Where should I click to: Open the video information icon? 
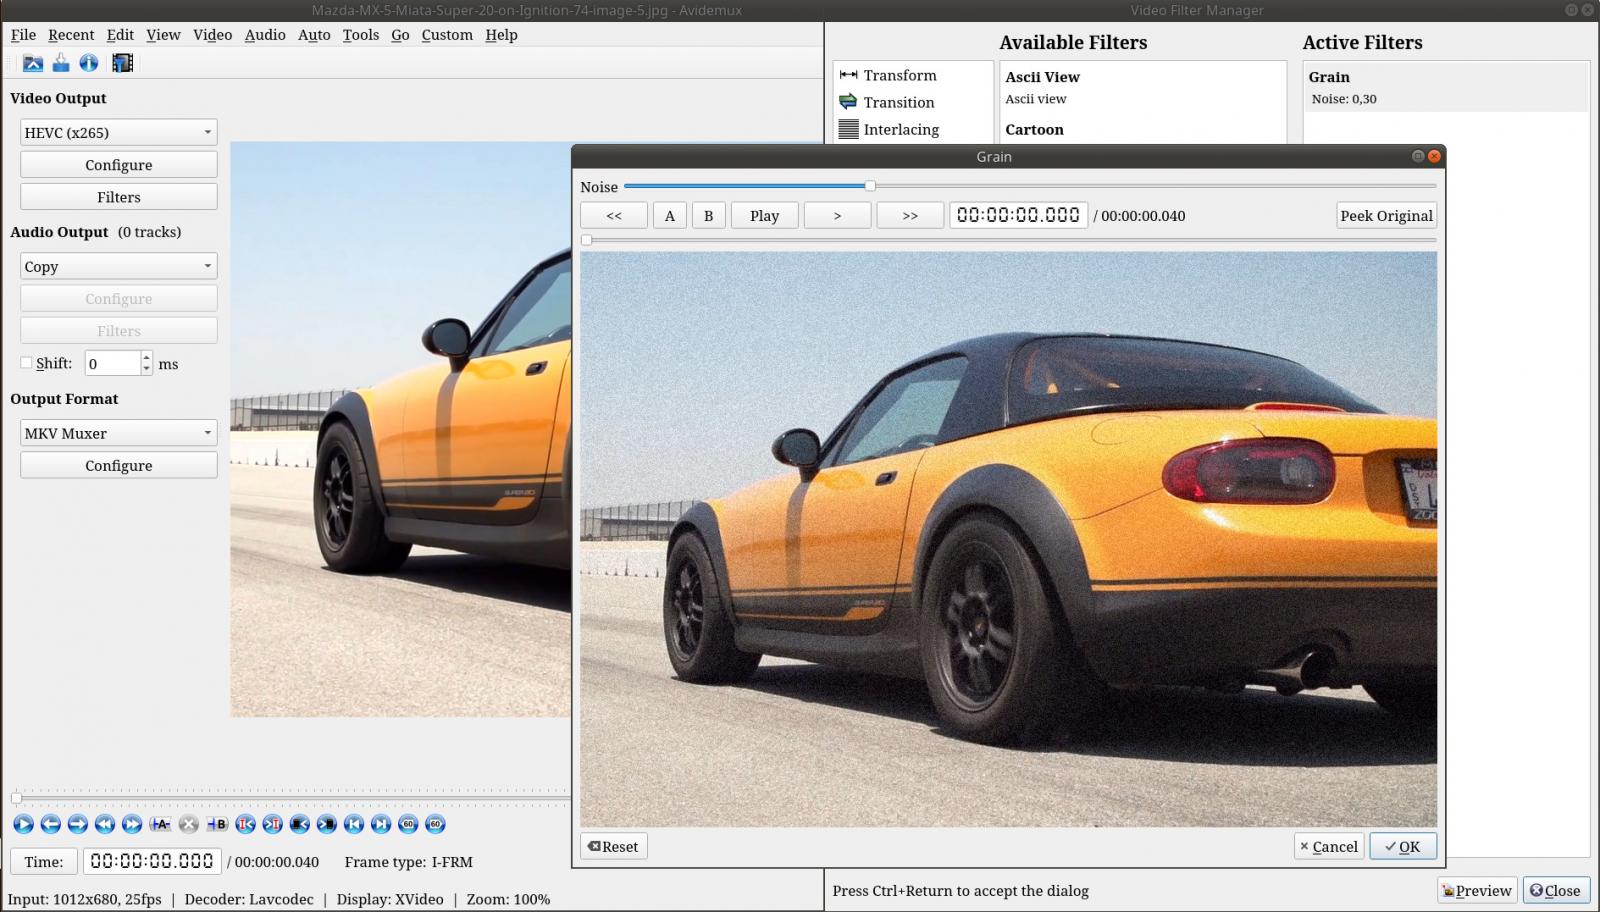pyautogui.click(x=89, y=63)
